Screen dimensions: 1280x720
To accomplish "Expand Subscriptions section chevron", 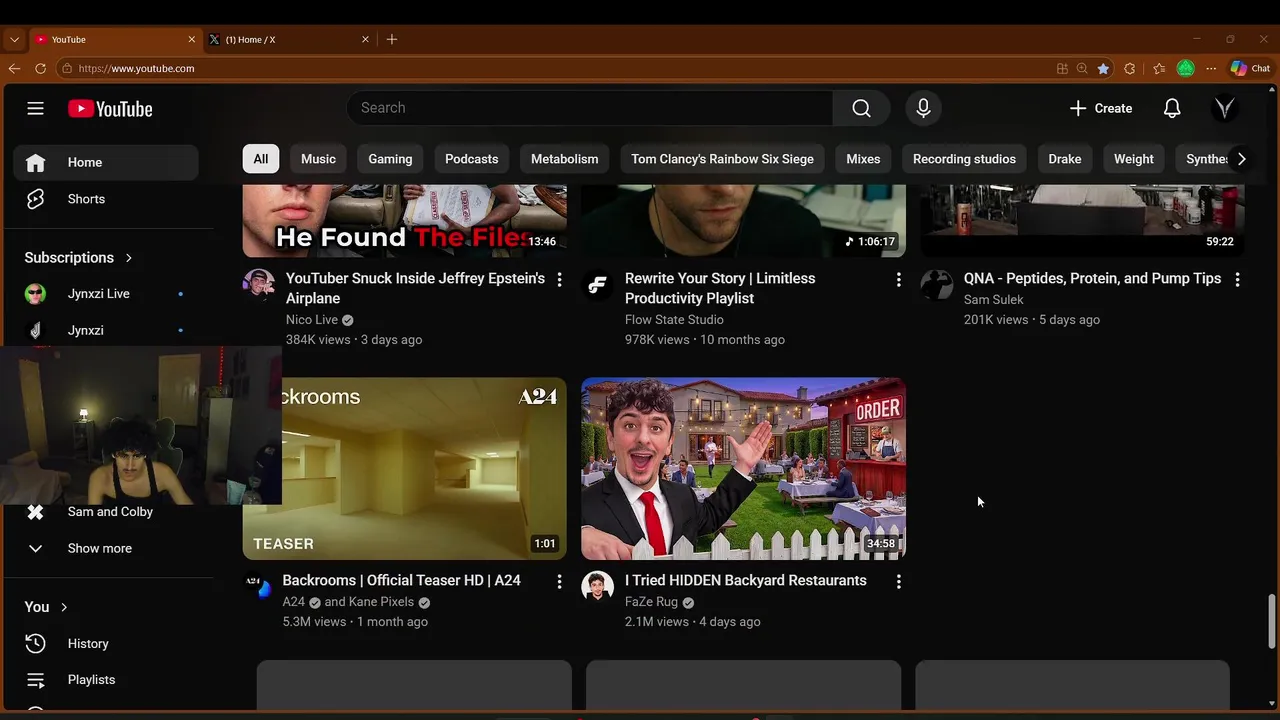I will 128,258.
